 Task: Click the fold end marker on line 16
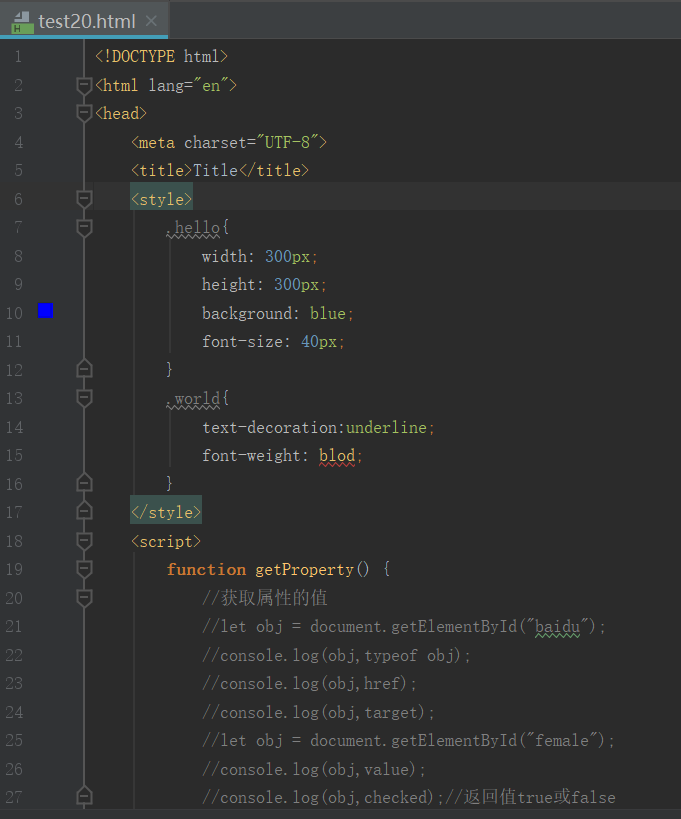(84, 483)
